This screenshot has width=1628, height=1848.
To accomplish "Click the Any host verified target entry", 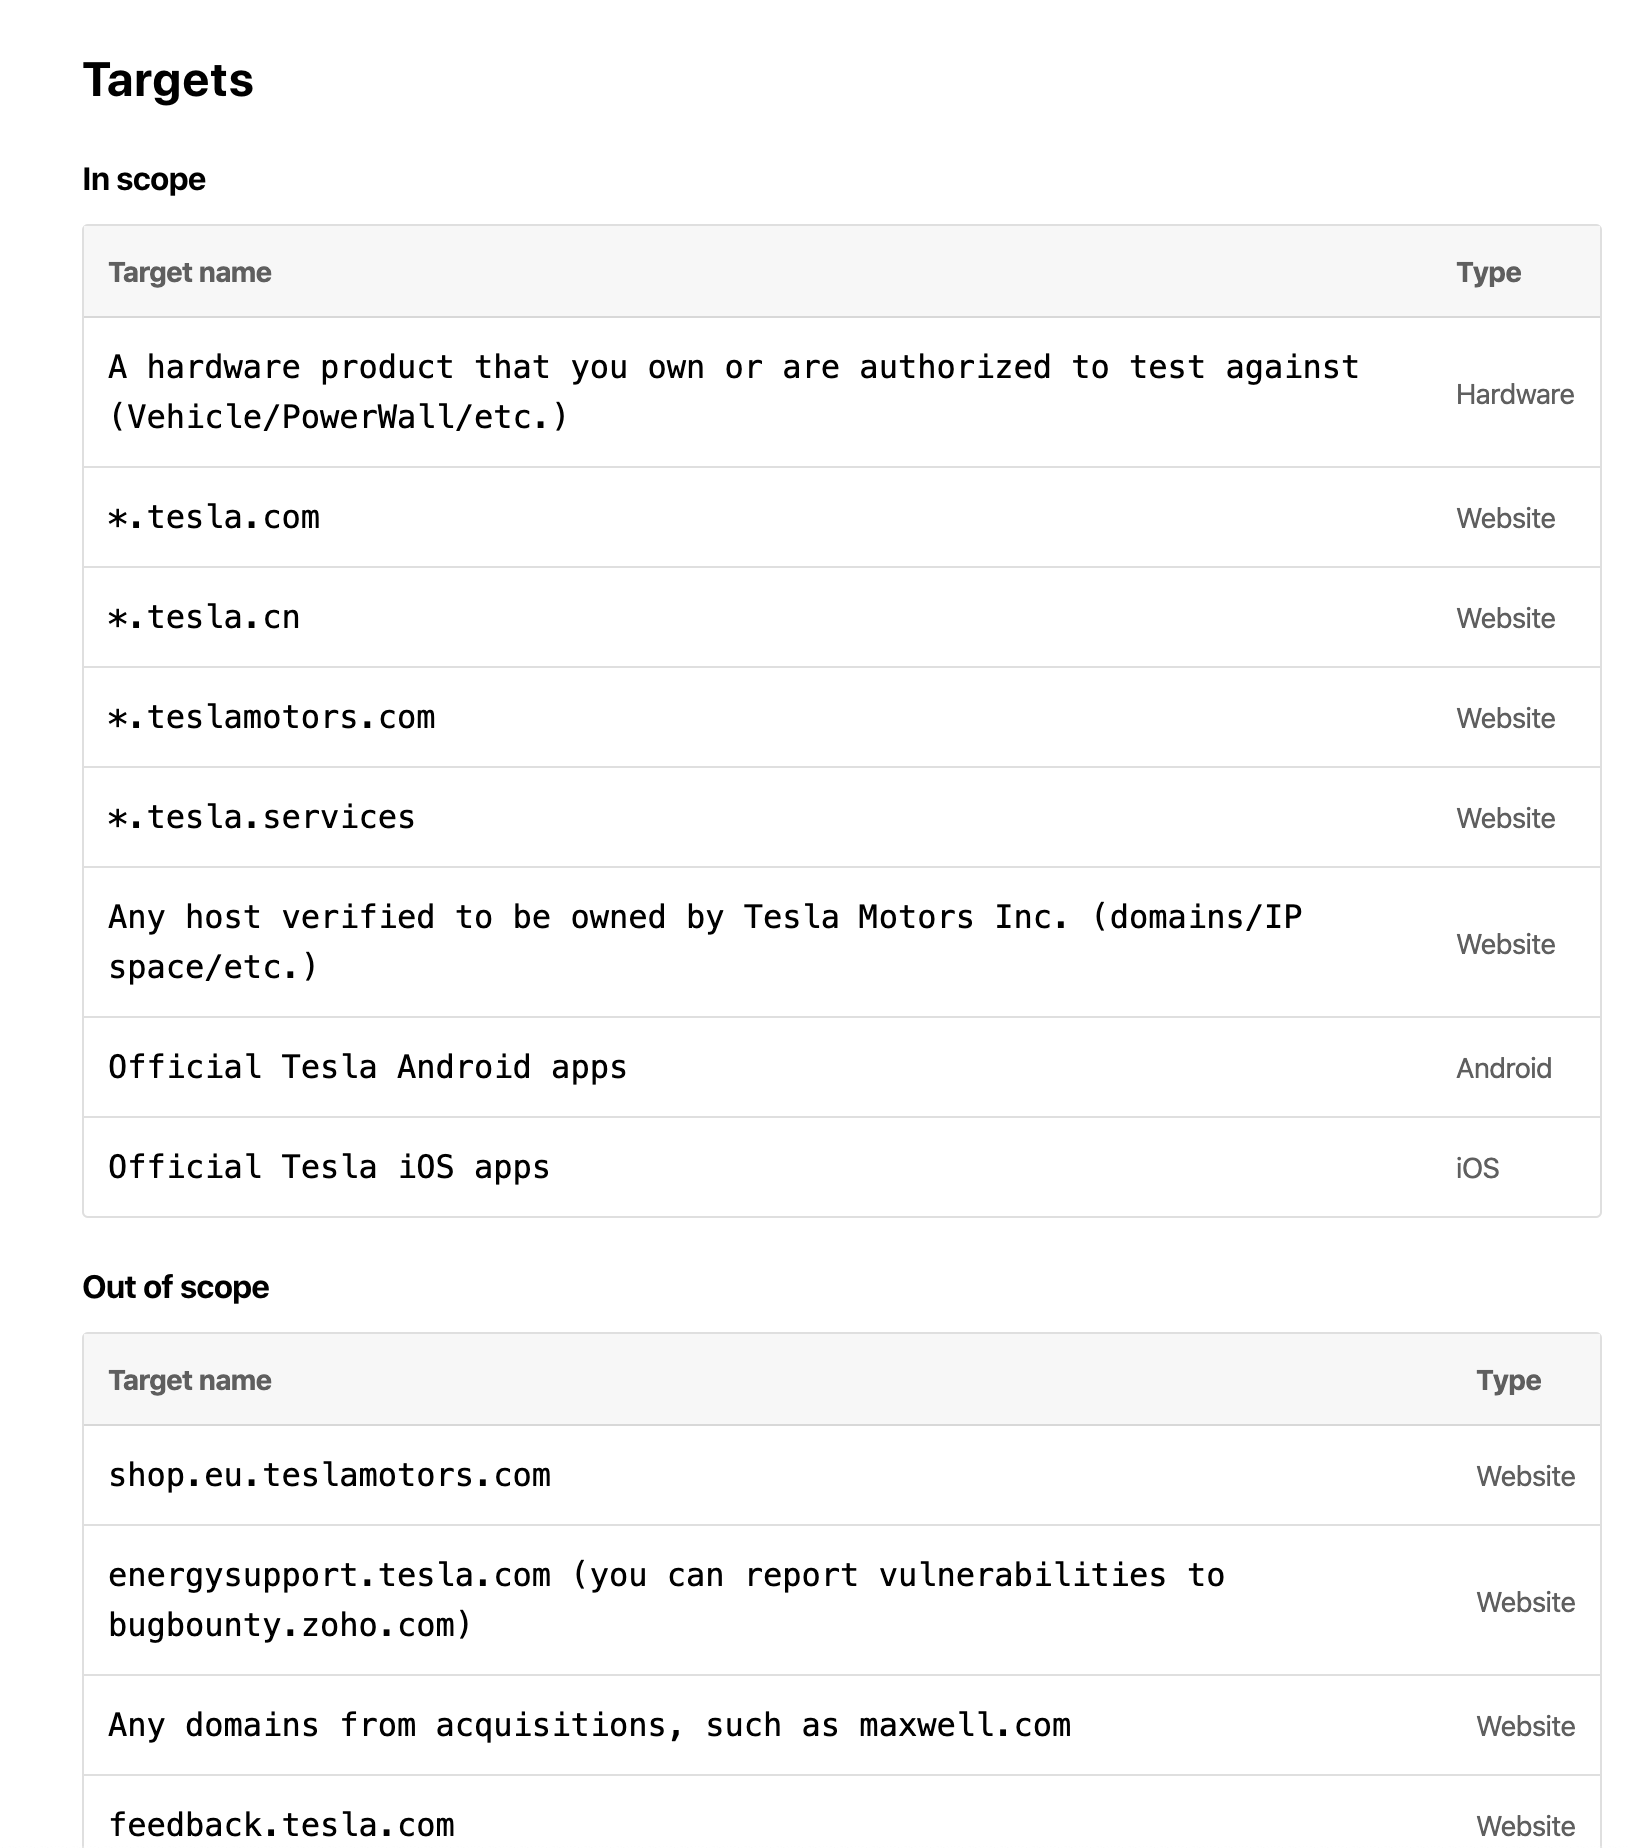I will tap(705, 942).
